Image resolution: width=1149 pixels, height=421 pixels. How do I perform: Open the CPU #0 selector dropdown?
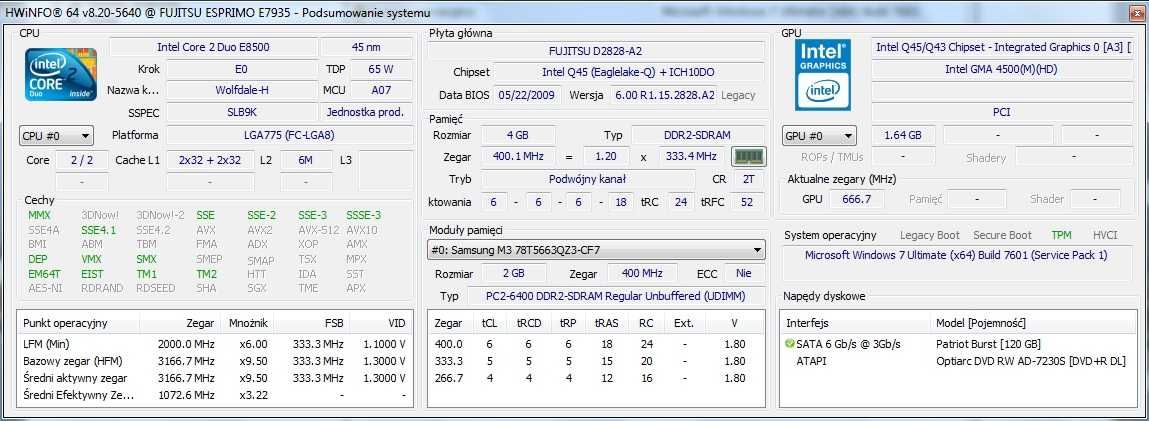tap(57, 136)
